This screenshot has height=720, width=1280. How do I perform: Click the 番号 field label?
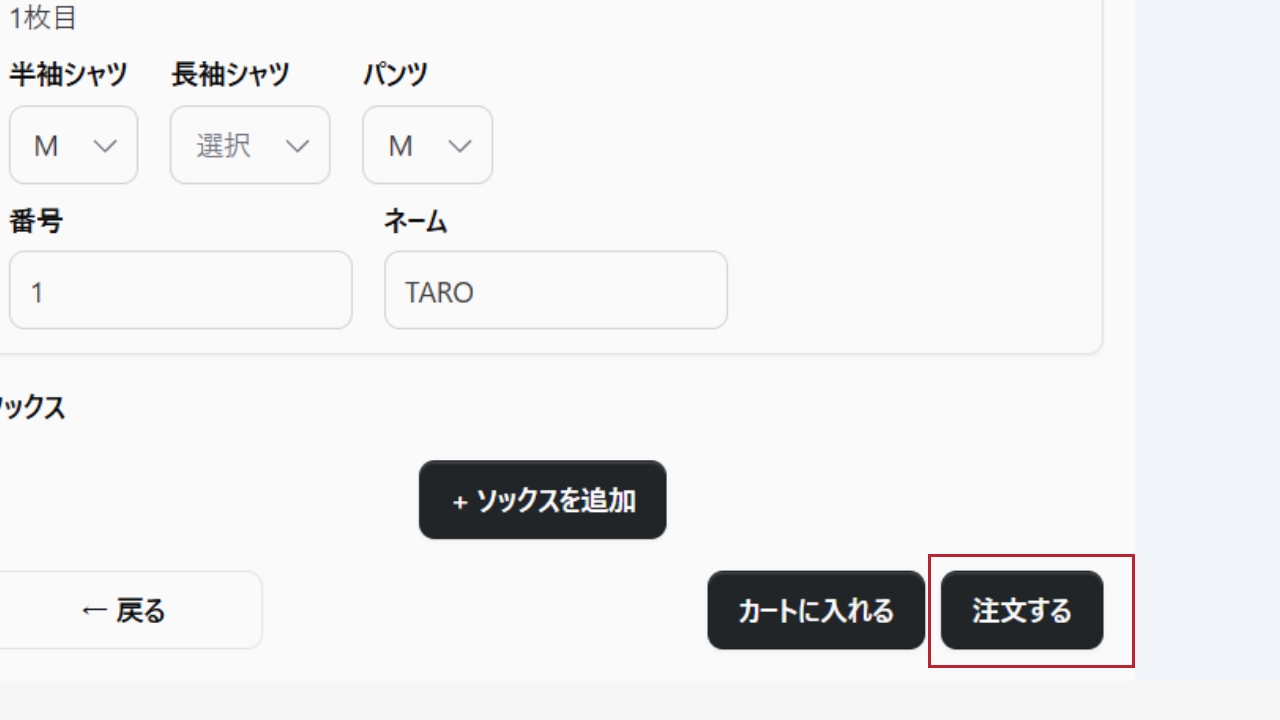[36, 222]
